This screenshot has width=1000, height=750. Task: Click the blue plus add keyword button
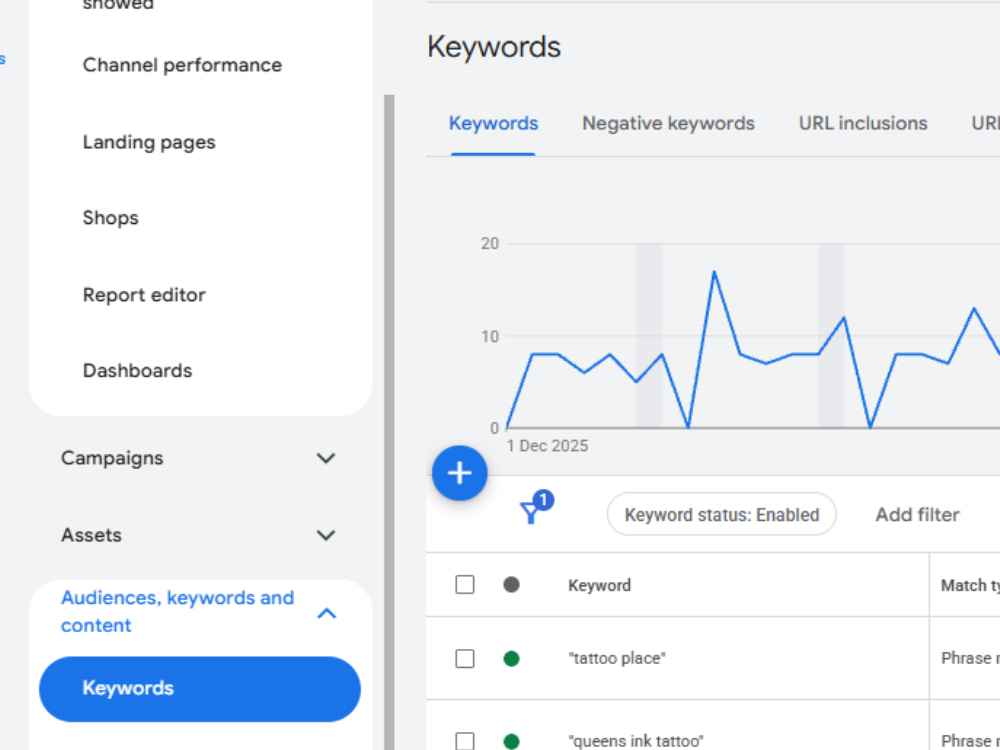click(x=459, y=473)
